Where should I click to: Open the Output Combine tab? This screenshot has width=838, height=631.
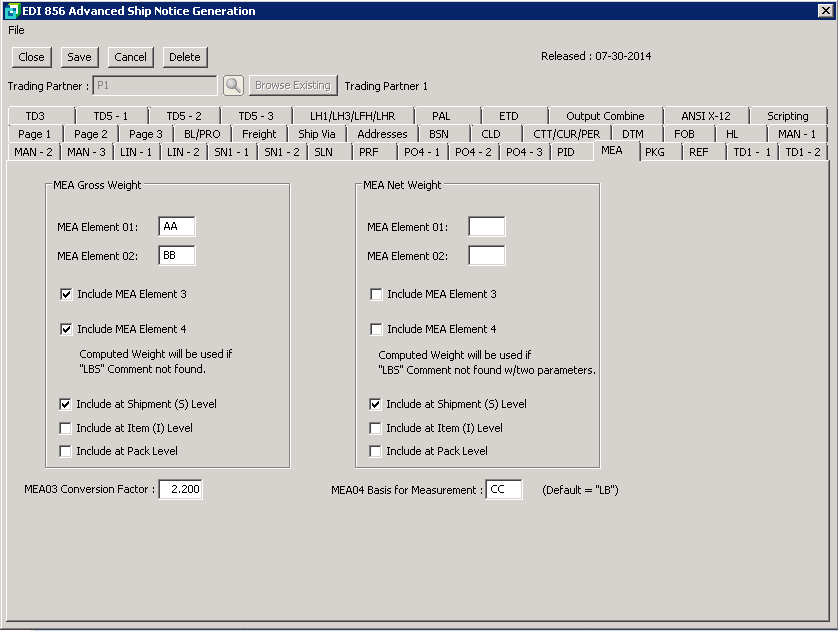pyautogui.click(x=605, y=116)
